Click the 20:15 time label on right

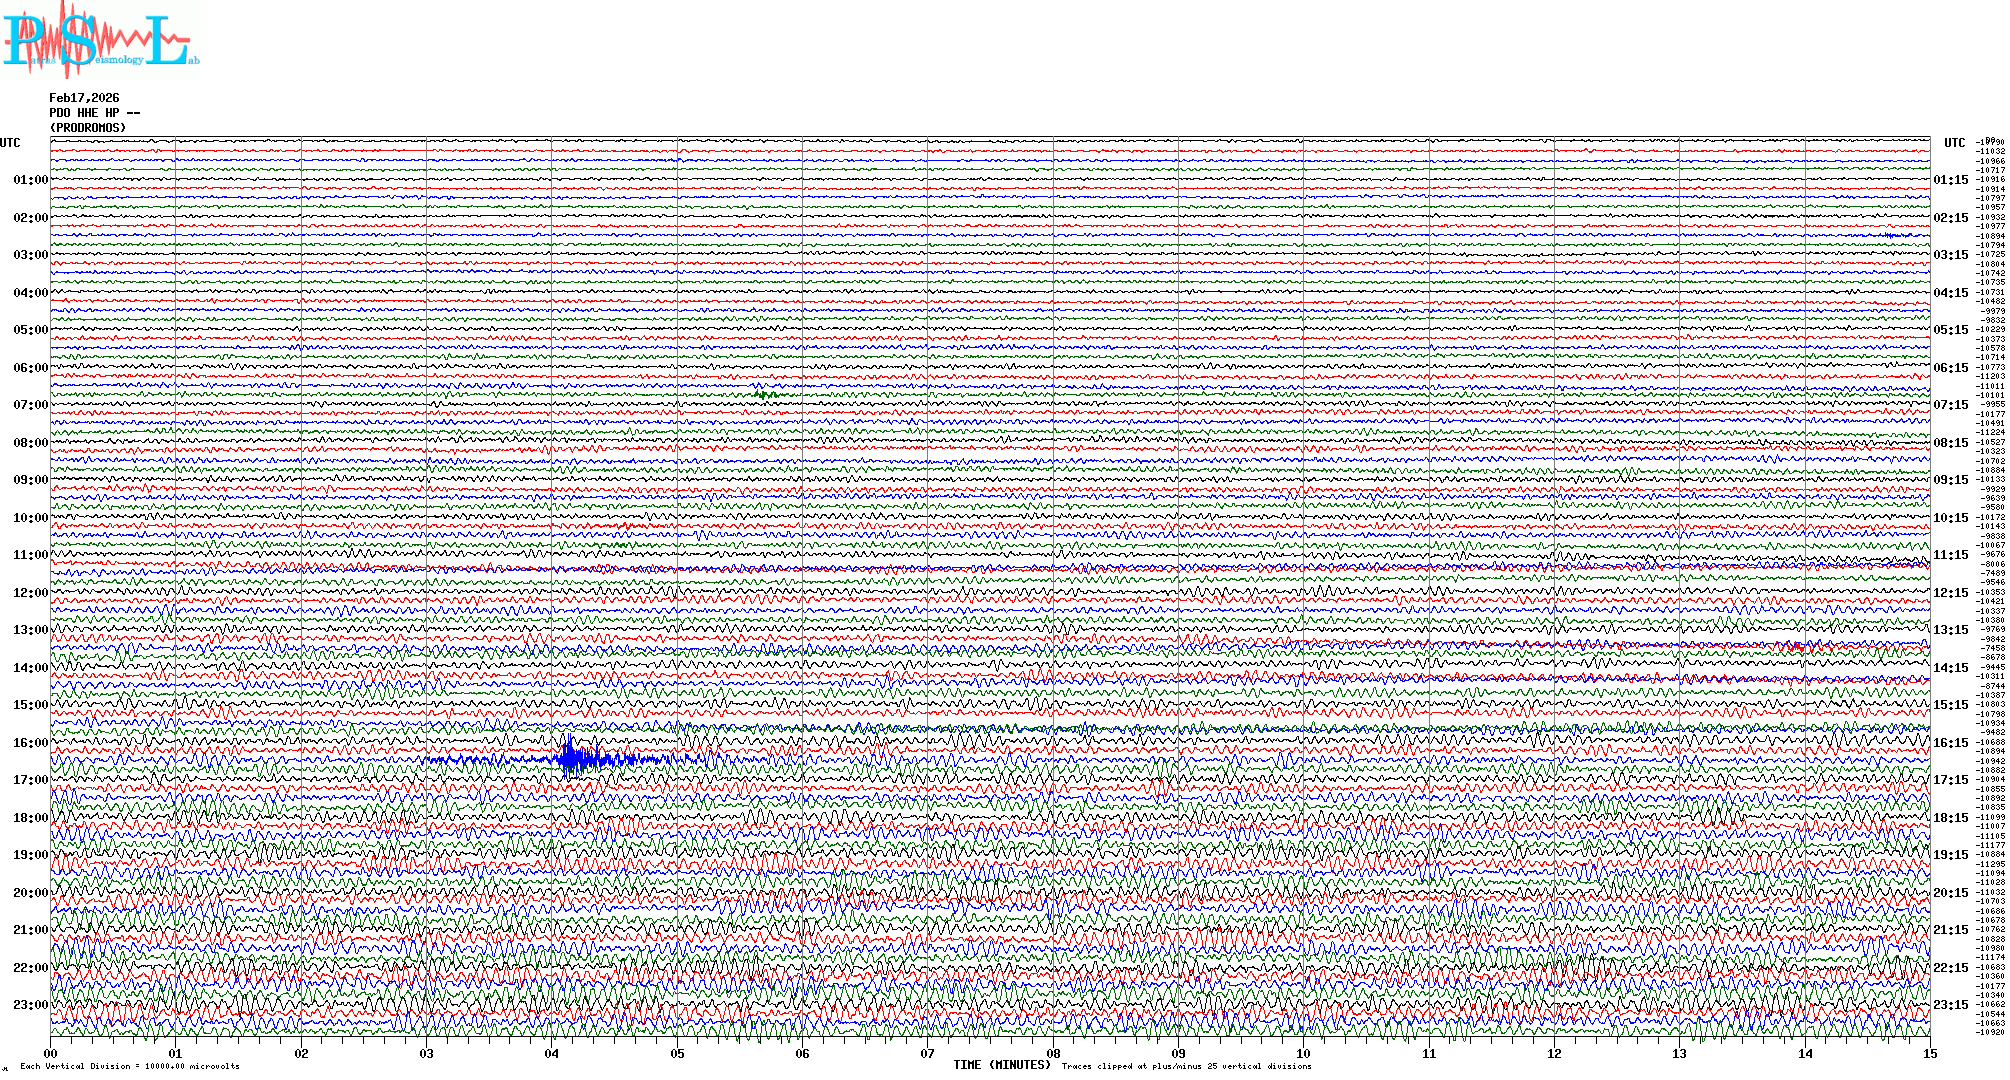pos(1950,893)
